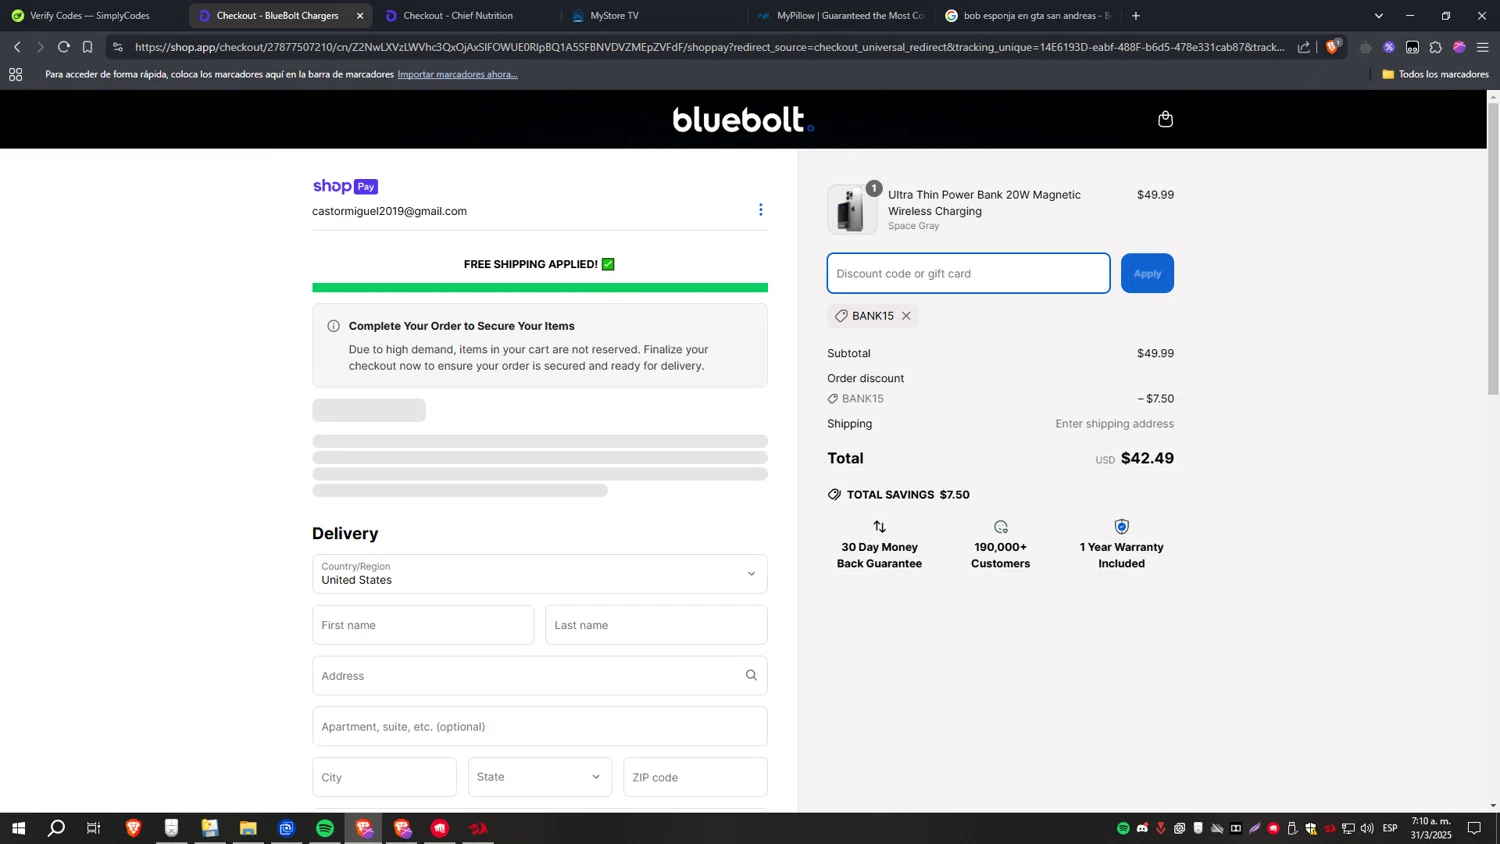The height and width of the screenshot is (844, 1500).
Task: Launch Spotify from the taskbar
Action: point(325,828)
